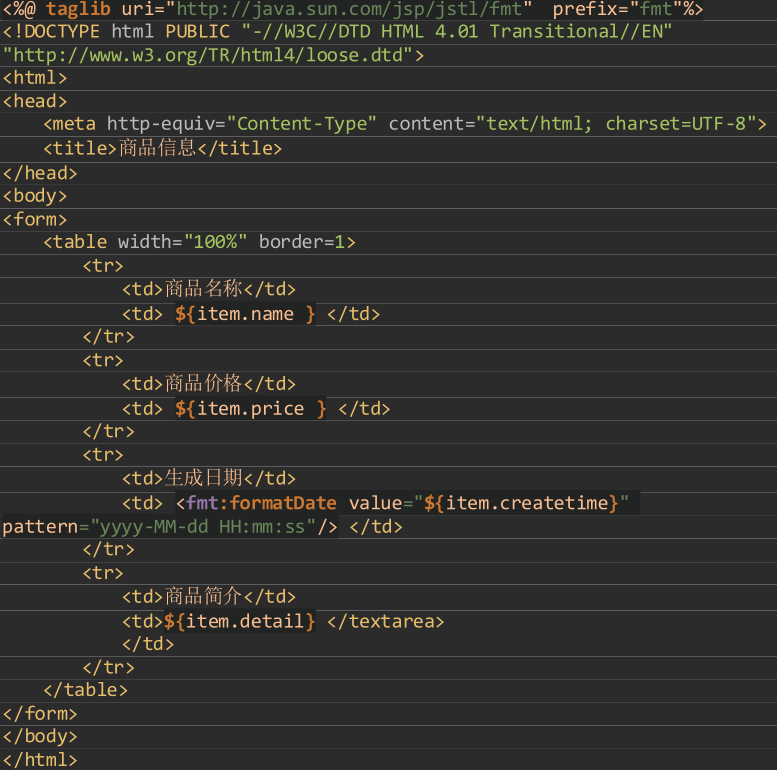
Task: Click the pattern yyyy-MM-dd HH:mm:ss string
Action: (203, 527)
